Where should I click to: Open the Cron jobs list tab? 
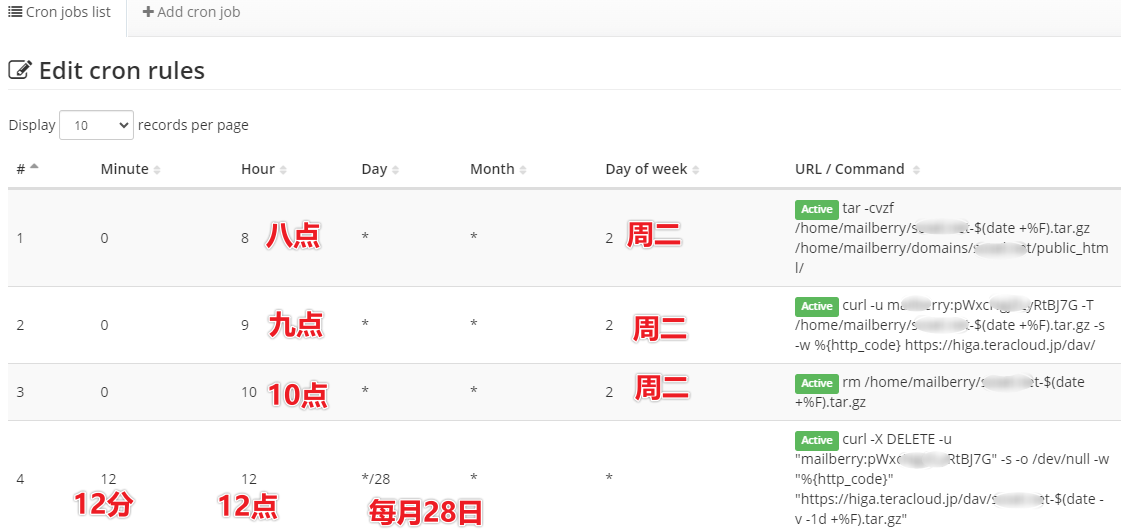click(60, 12)
